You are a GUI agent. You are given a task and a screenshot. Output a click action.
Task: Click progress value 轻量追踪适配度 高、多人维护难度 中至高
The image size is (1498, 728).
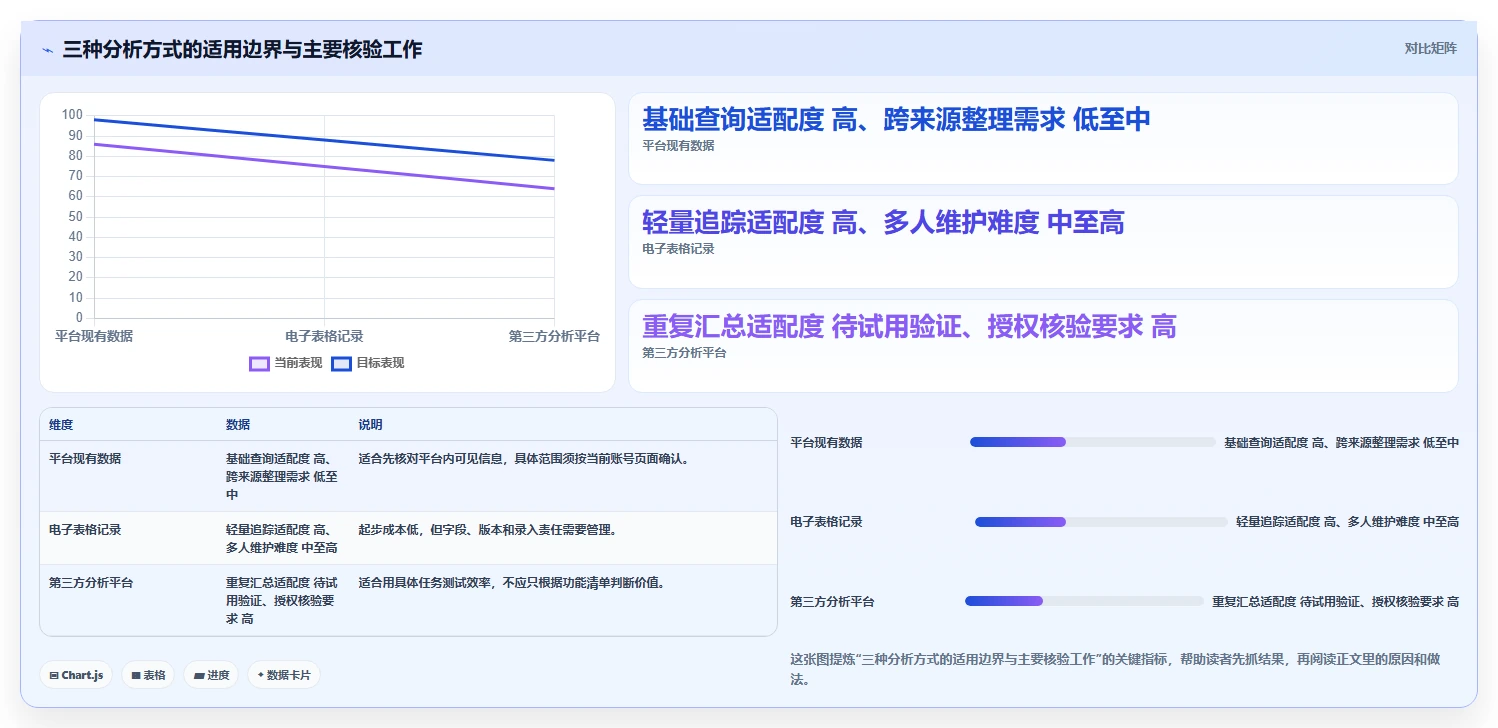(x=1348, y=522)
